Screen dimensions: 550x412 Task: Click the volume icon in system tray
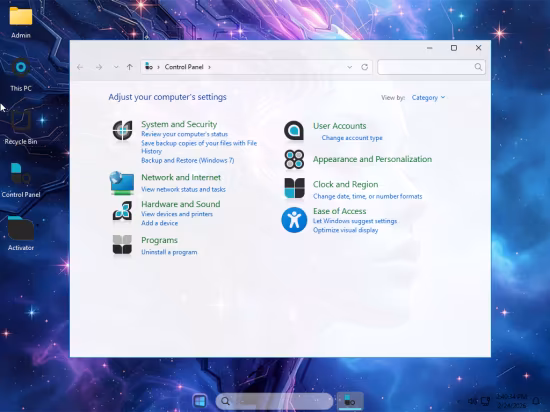click(x=472, y=401)
